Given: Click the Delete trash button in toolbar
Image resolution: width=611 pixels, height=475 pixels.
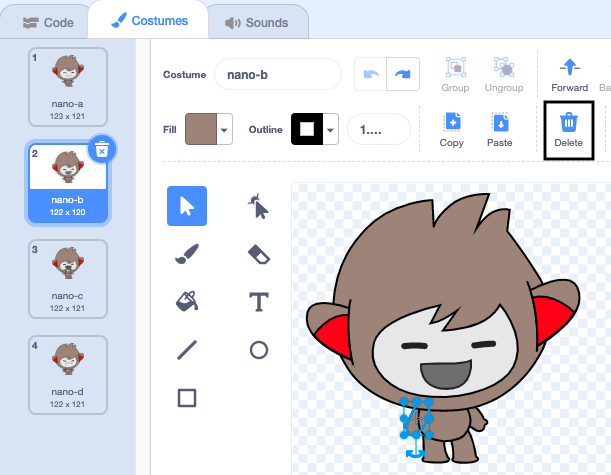Looking at the screenshot, I should click(x=568, y=130).
